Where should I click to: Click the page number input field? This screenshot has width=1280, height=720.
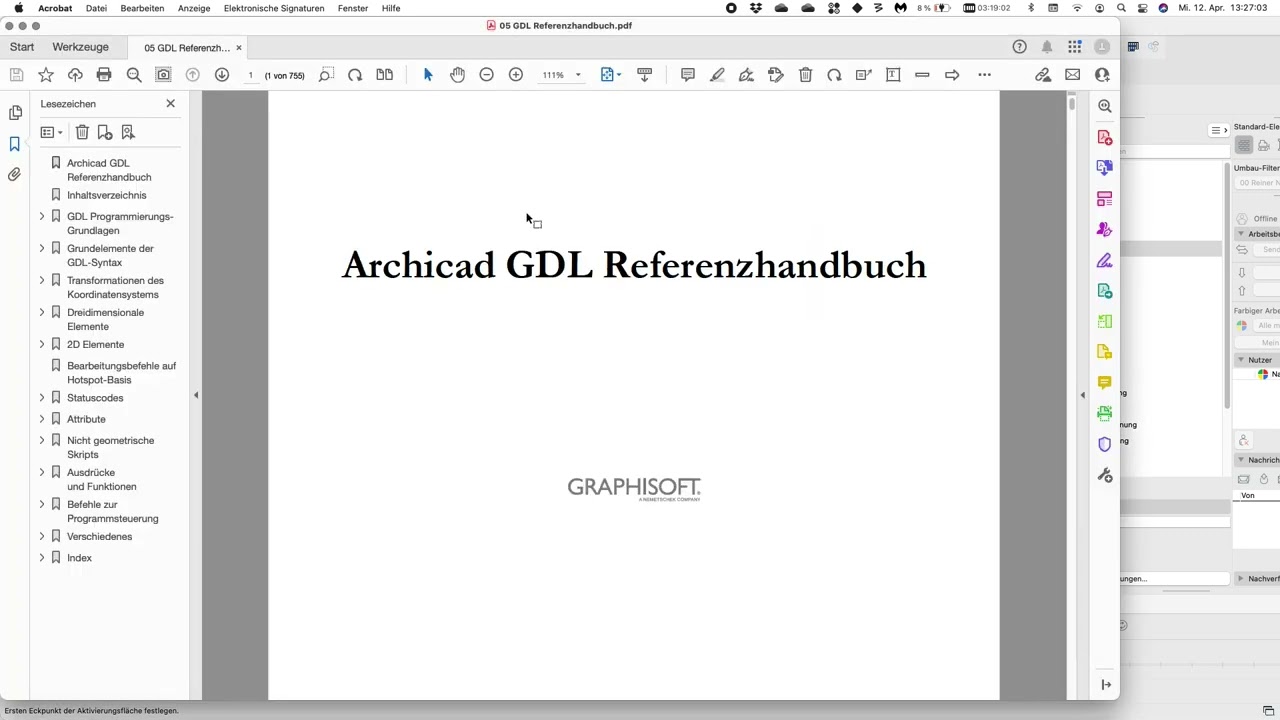tap(250, 75)
